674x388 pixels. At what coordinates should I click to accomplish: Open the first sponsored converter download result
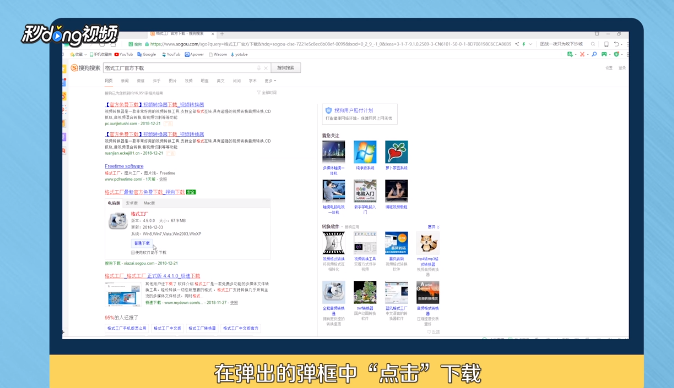click(155, 104)
